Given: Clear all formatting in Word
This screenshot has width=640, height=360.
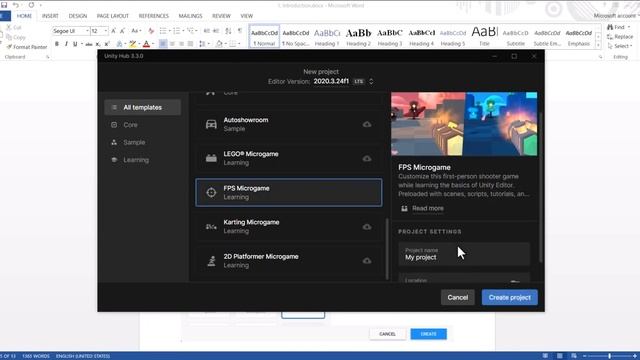Looking at the screenshot, I should point(151,31).
